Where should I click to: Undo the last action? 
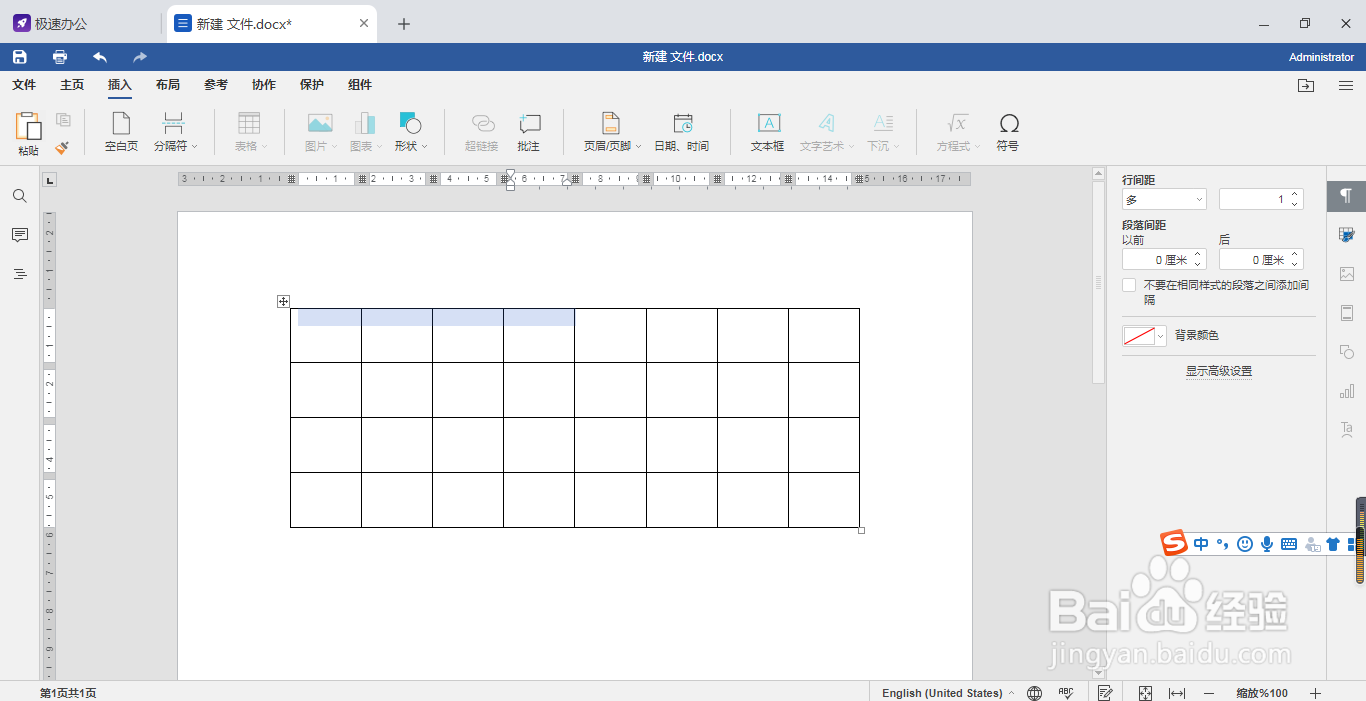100,57
